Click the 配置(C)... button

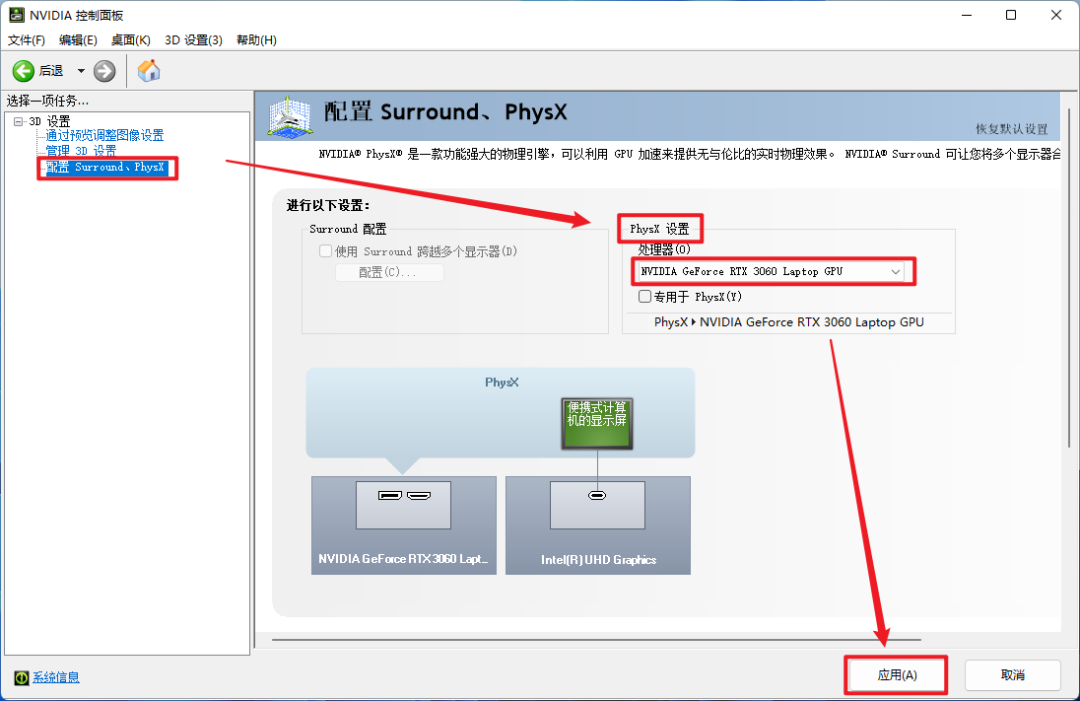389,272
